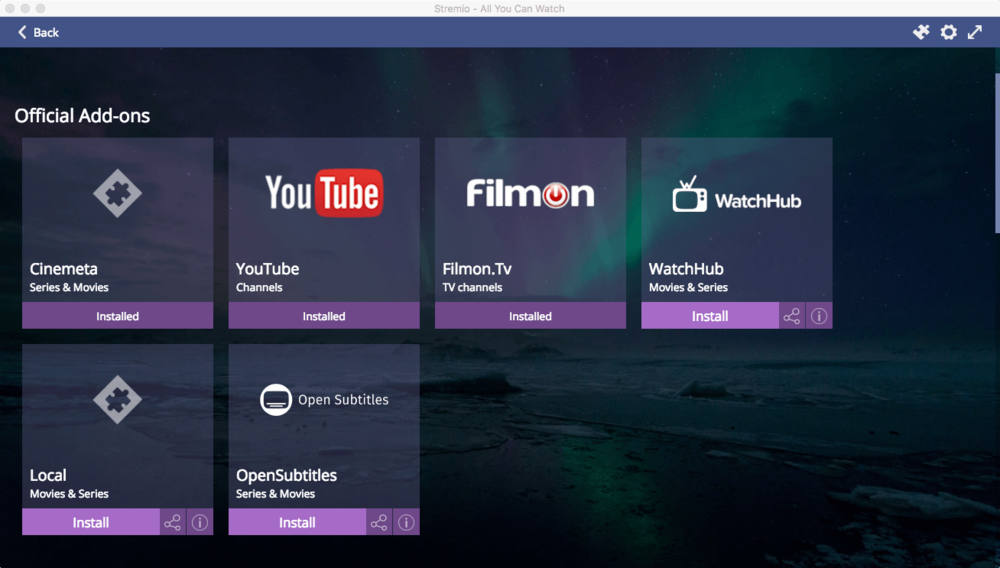Click the Filmon logo on its card
The width and height of the screenshot is (1000, 568).
pyautogui.click(x=530, y=193)
